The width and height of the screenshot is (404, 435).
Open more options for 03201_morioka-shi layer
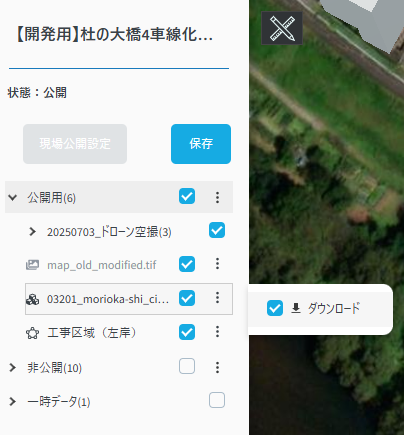pyautogui.click(x=217, y=297)
